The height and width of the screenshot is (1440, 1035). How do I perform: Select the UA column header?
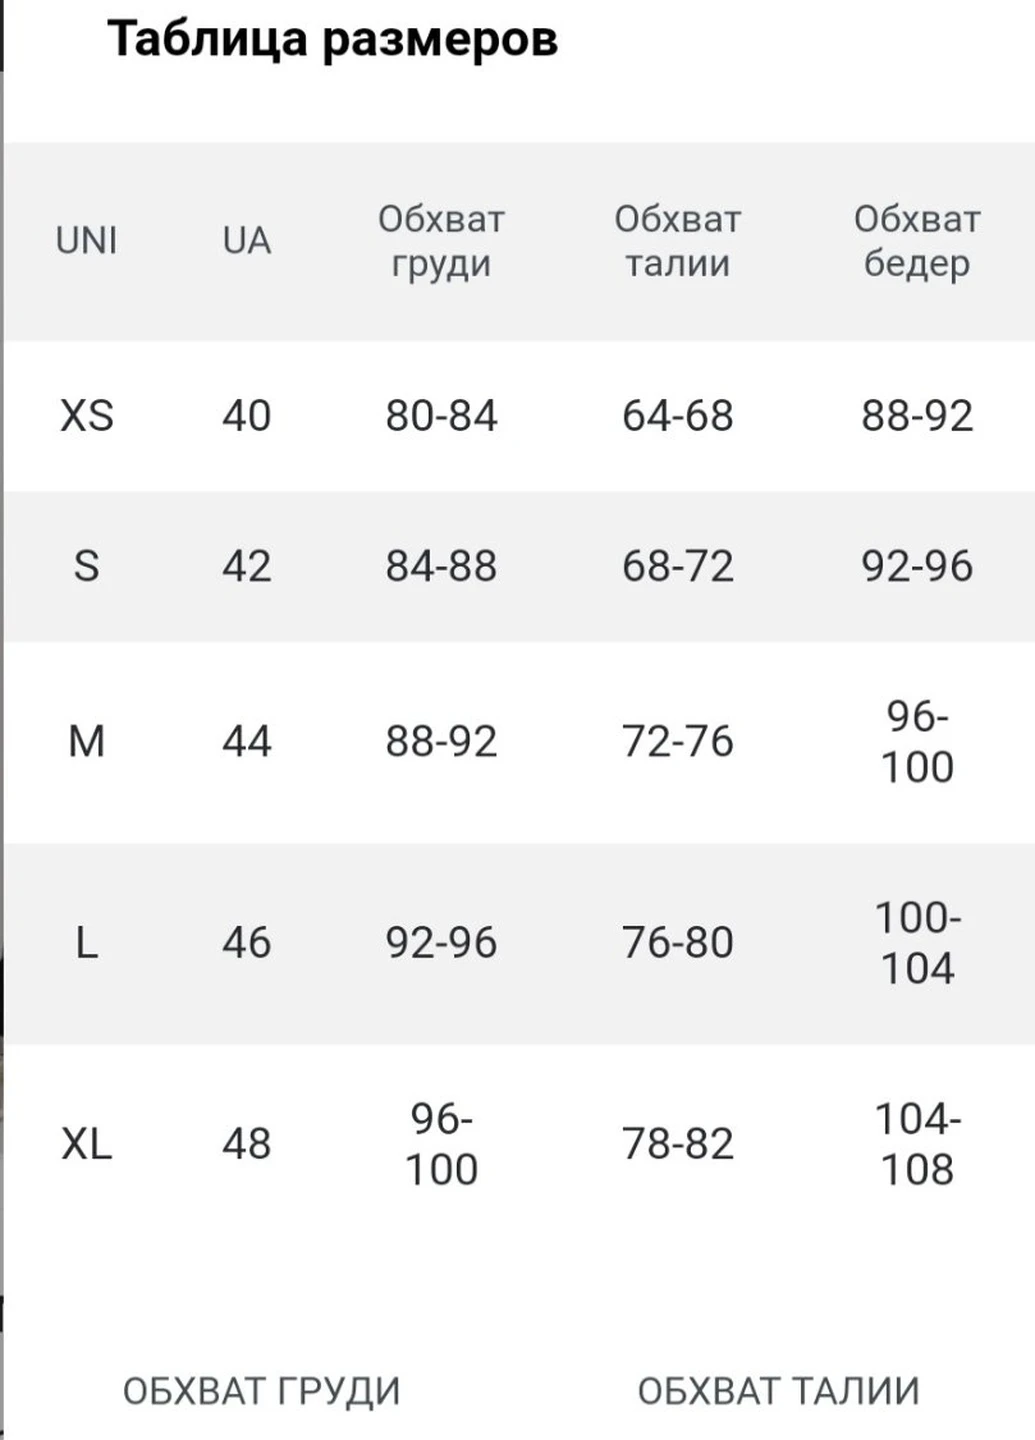click(x=246, y=241)
